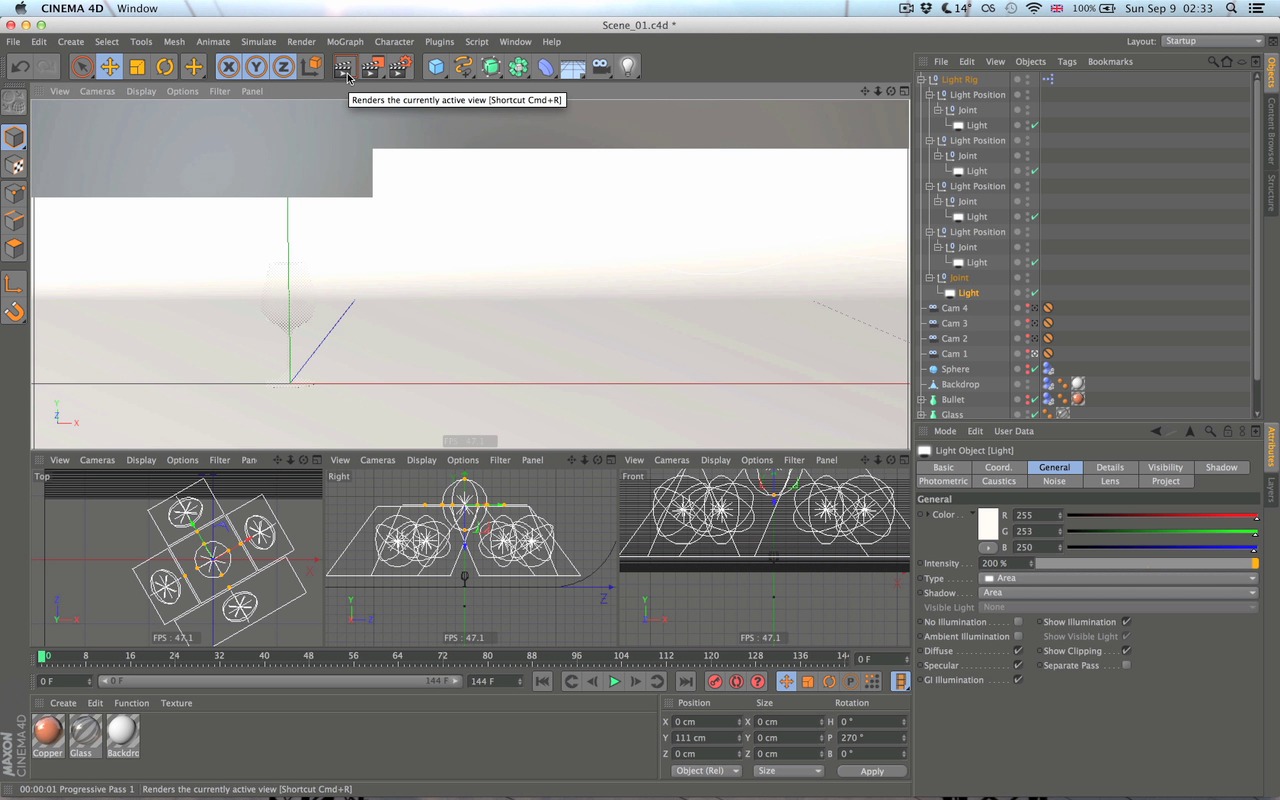Add a light with lightbulb icon
Screen dimensions: 1280x800
pos(628,67)
